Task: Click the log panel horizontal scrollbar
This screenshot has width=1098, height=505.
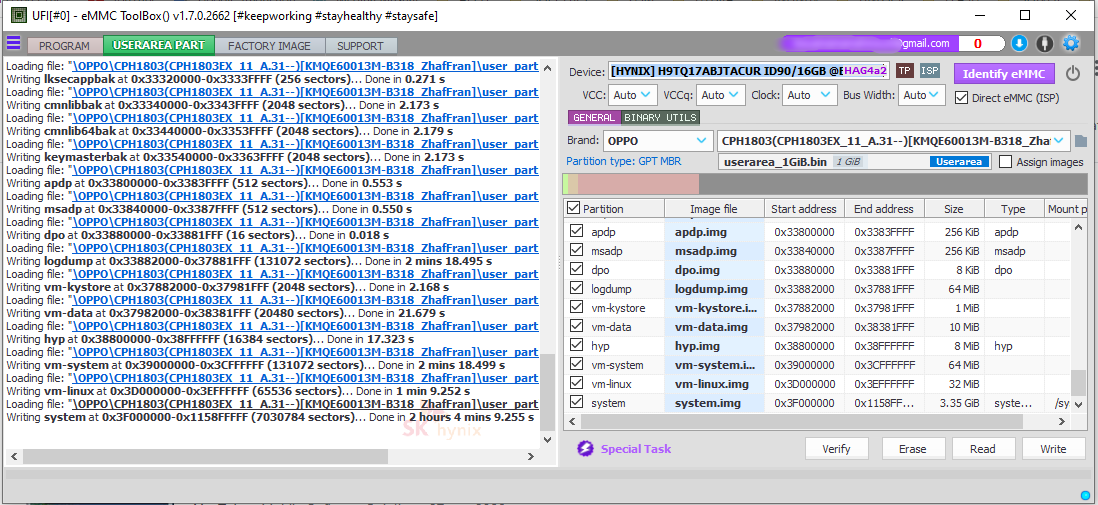Action: coord(204,456)
